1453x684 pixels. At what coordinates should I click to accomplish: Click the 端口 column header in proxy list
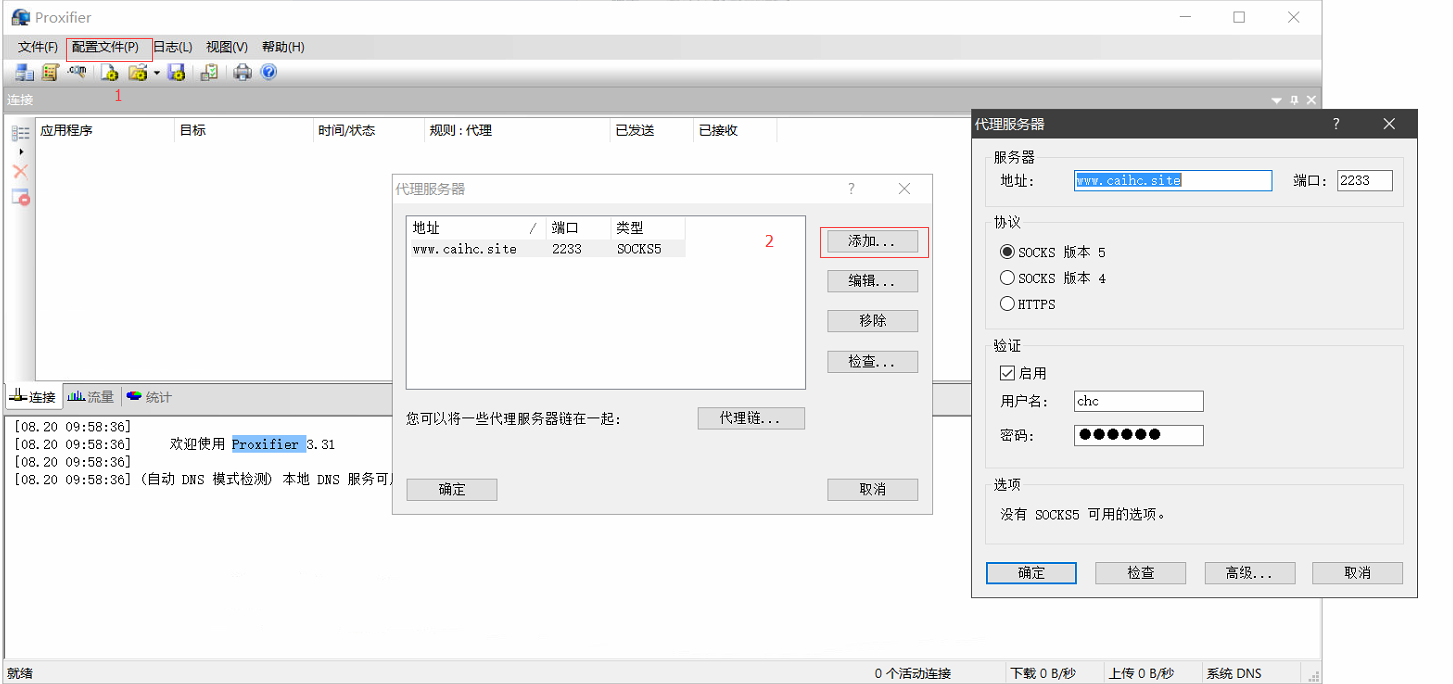click(577, 228)
